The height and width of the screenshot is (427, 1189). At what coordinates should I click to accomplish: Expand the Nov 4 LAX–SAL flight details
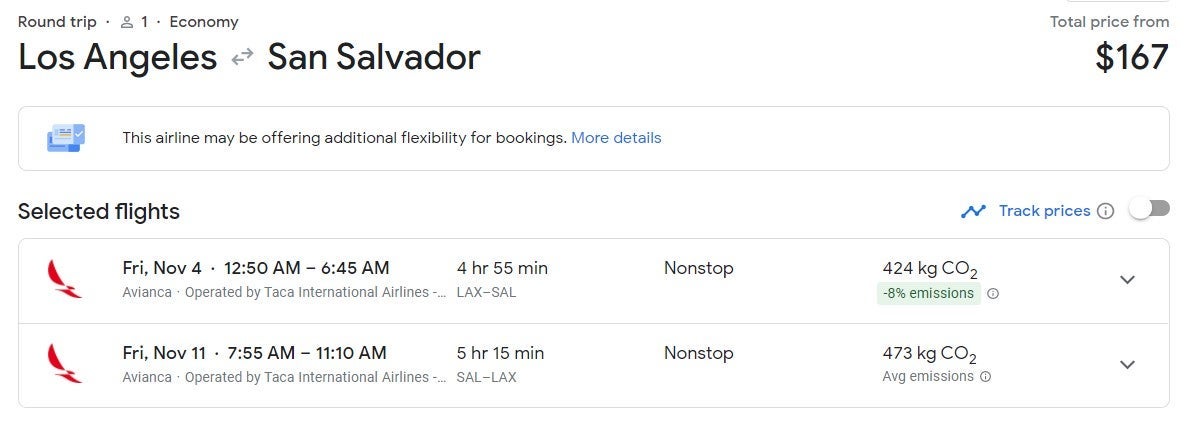[x=1127, y=280]
